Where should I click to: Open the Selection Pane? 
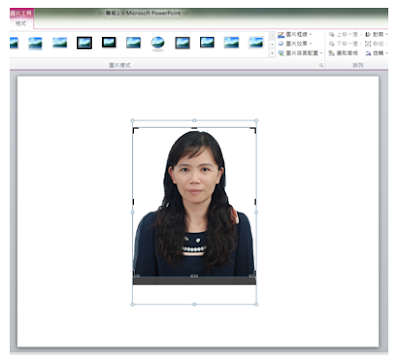pos(343,53)
